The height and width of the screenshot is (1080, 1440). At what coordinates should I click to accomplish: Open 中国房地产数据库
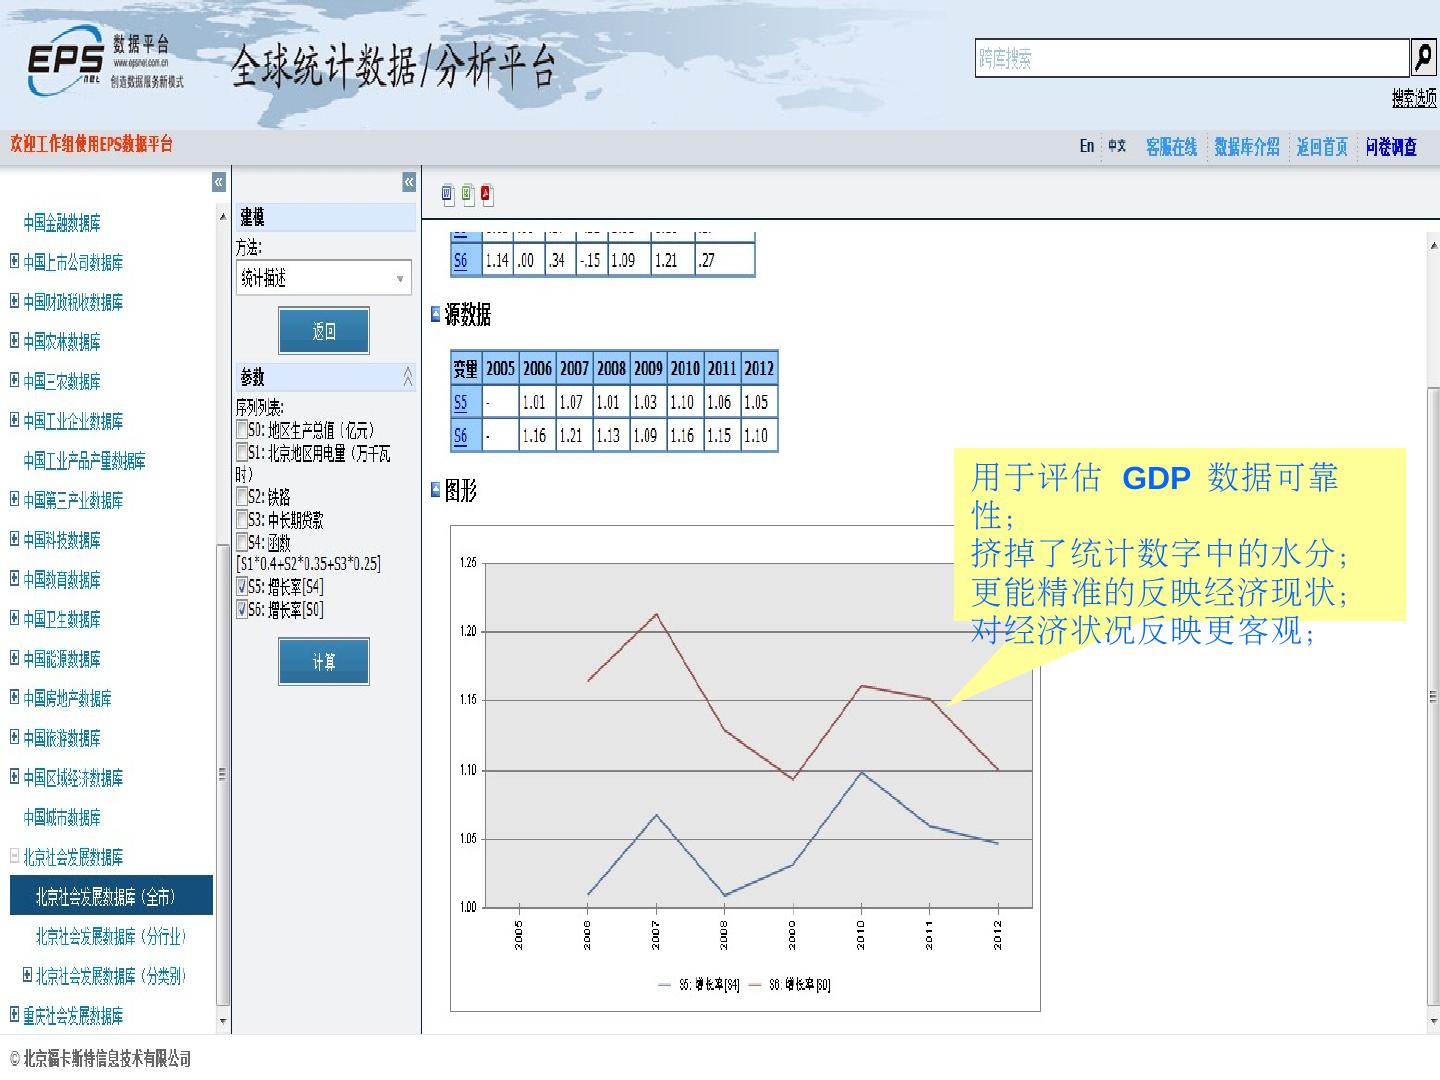(68, 698)
